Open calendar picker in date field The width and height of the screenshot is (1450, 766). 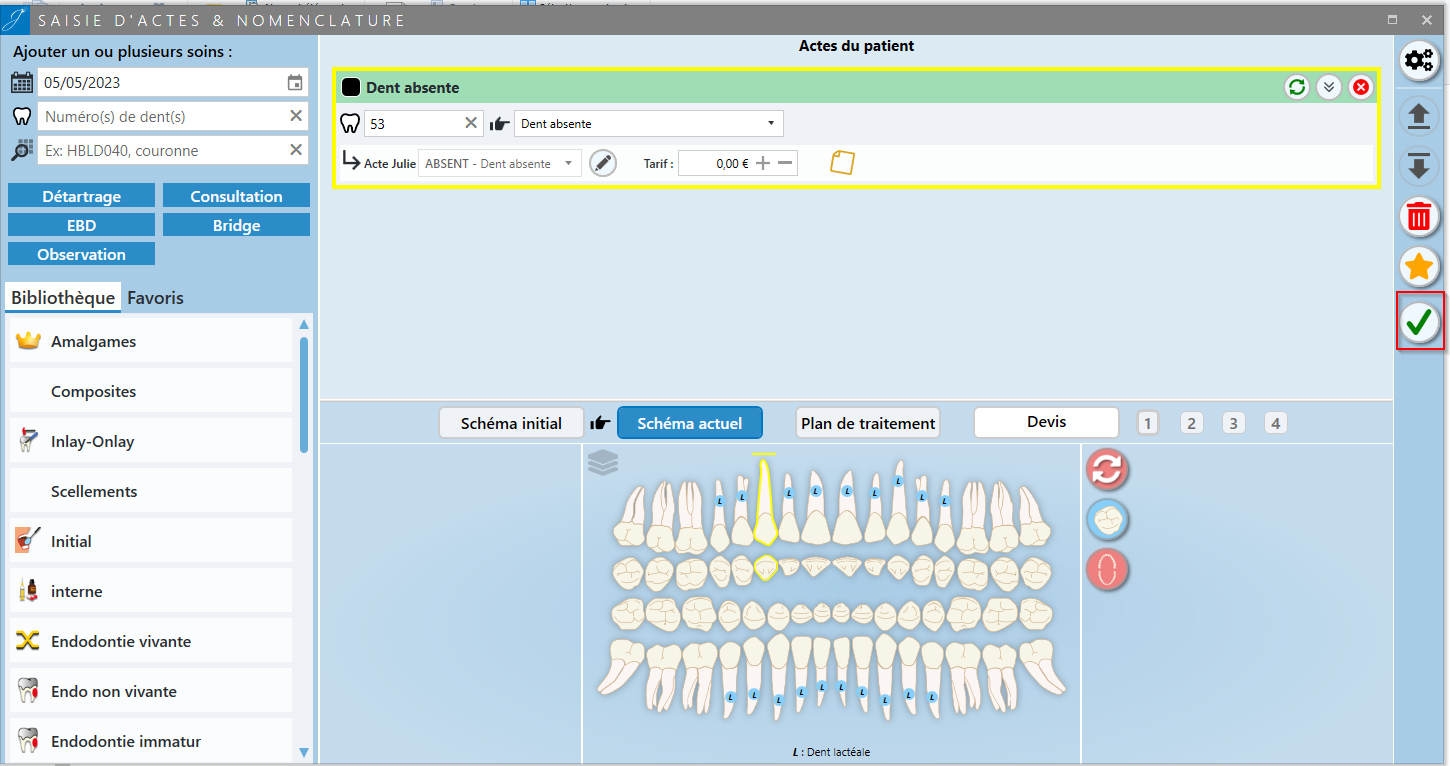point(295,83)
